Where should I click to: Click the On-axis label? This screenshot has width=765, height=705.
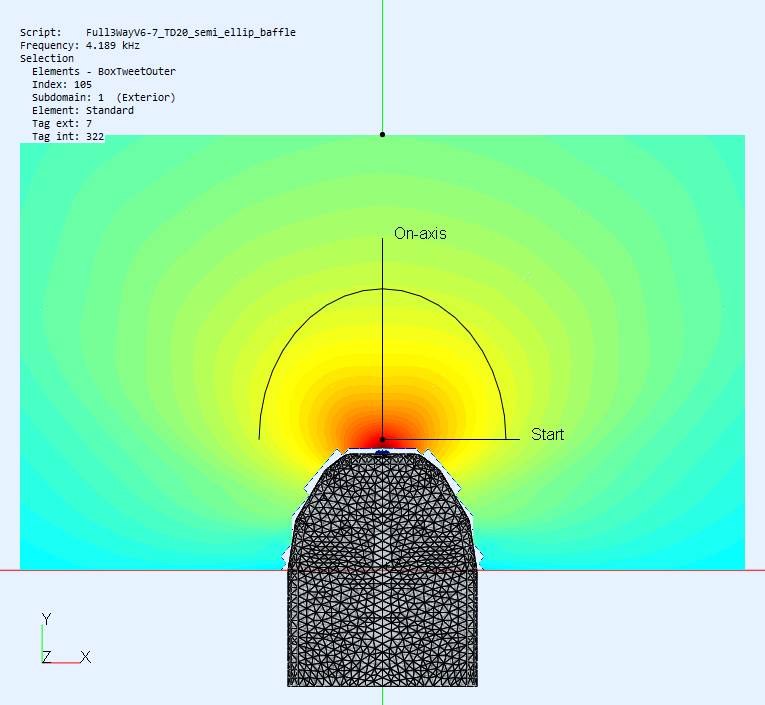click(420, 233)
